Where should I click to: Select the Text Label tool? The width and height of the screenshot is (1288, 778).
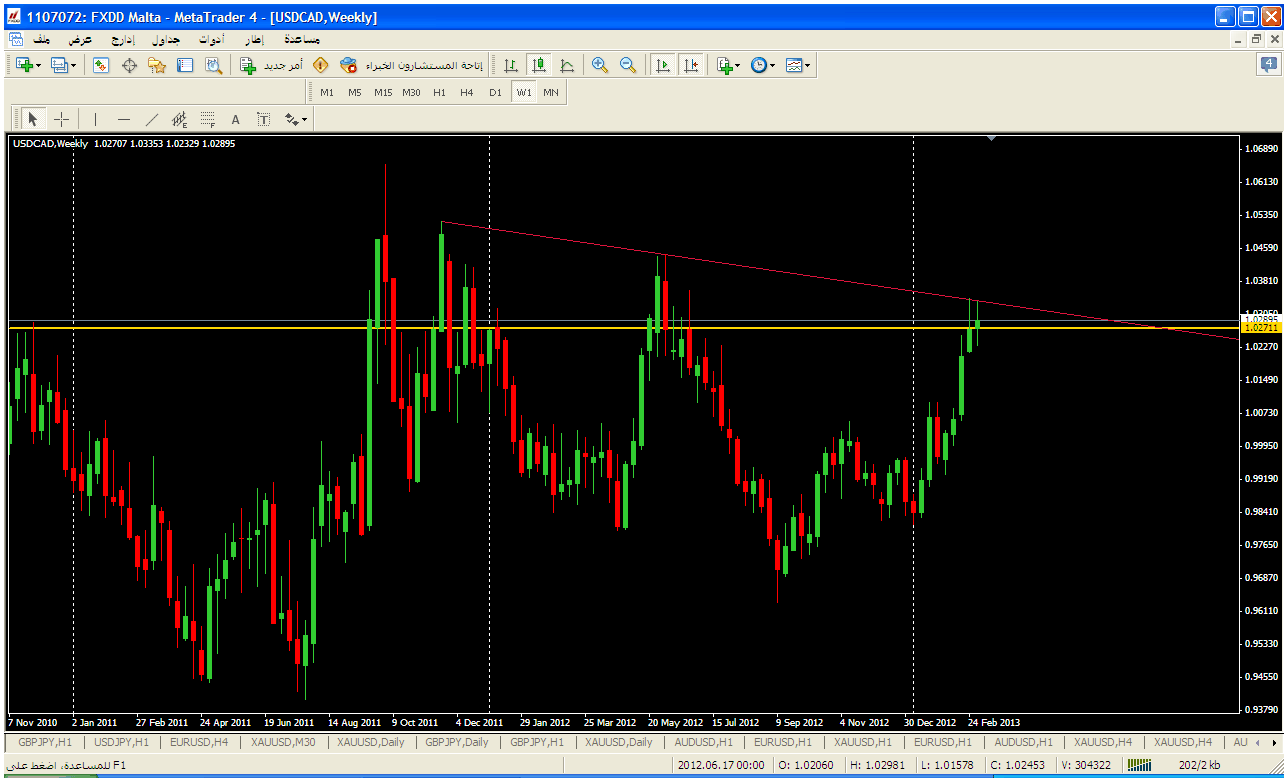pyautogui.click(x=264, y=119)
